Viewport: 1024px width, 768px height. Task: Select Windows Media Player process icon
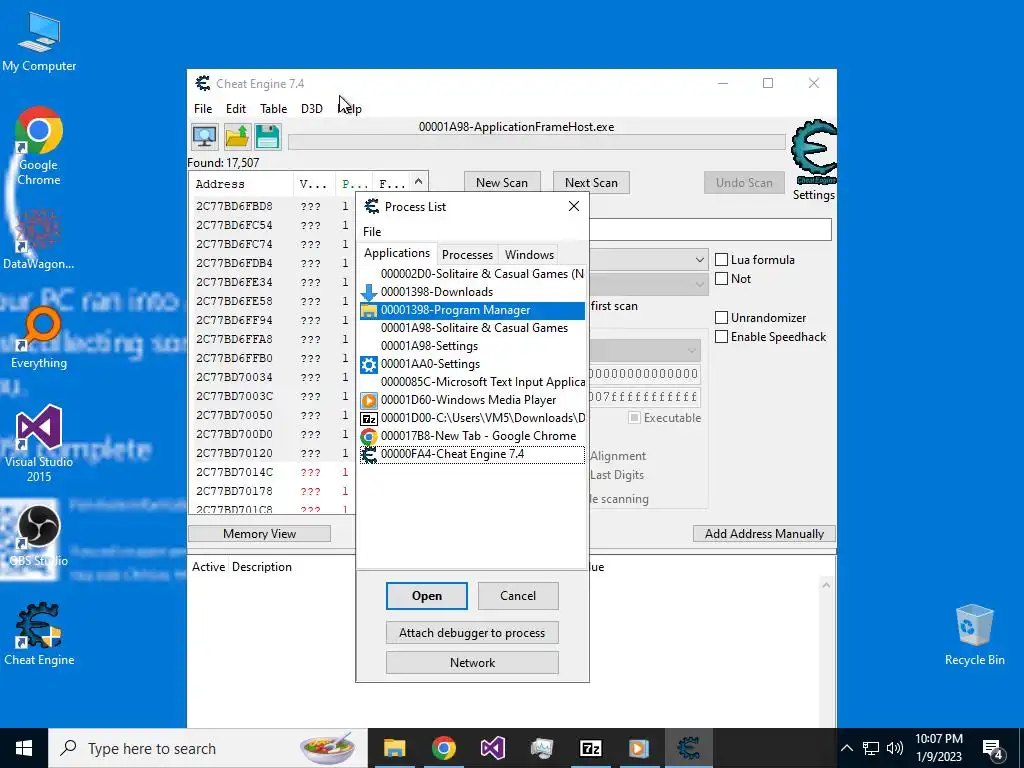(369, 400)
